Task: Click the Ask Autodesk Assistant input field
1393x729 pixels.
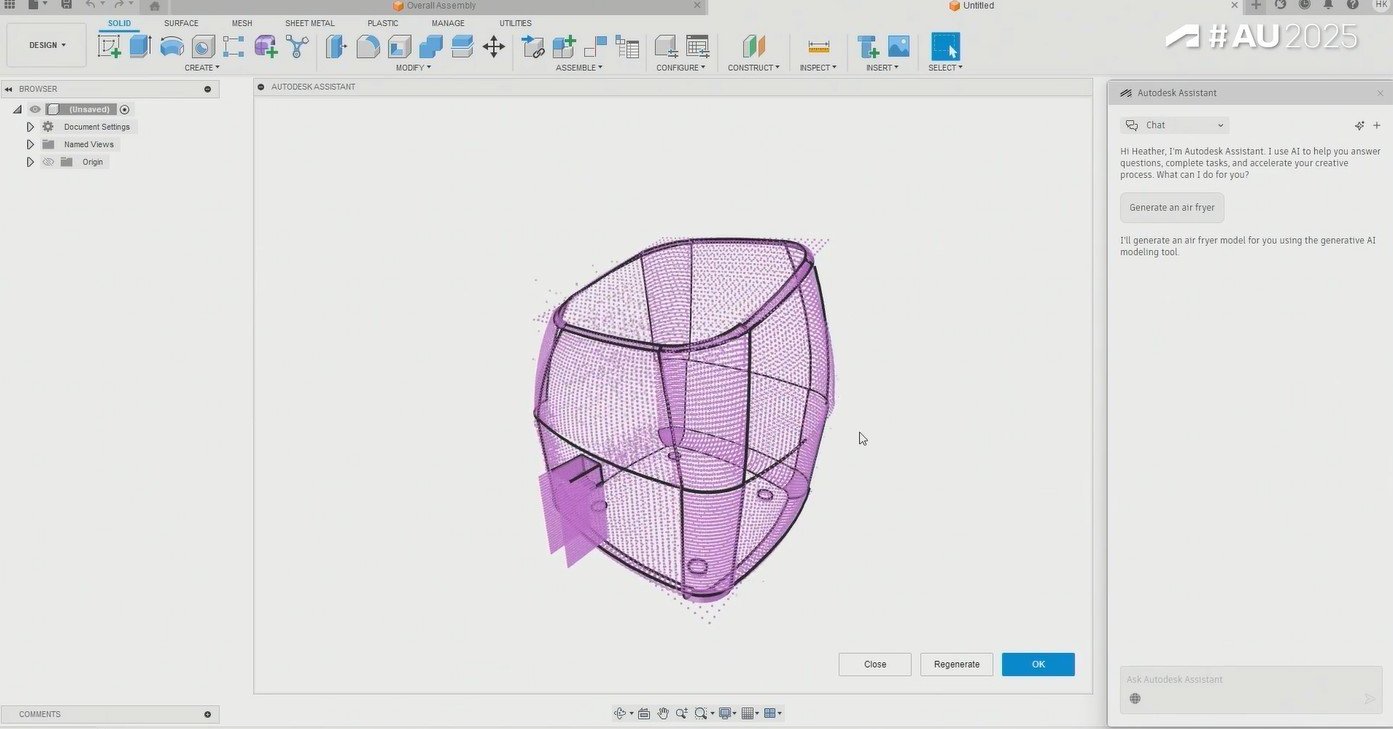Action: [1240, 680]
